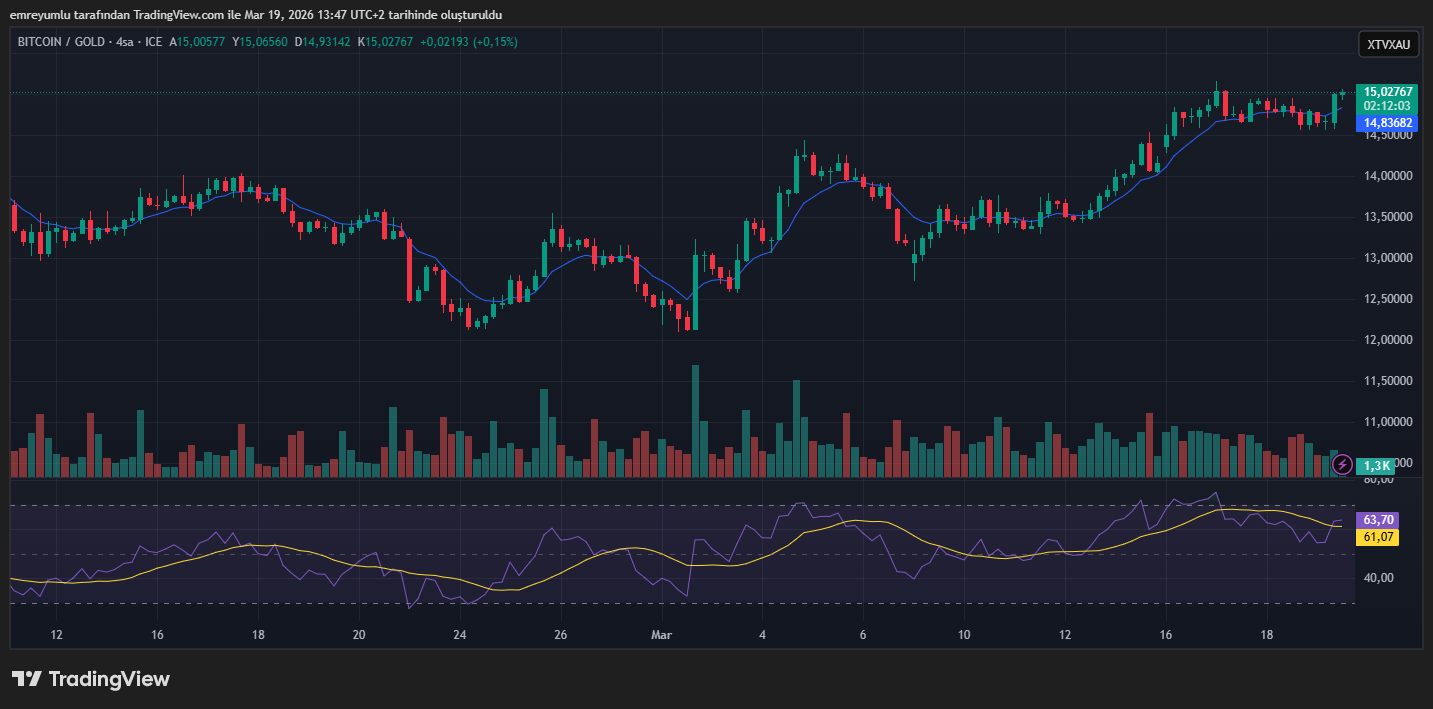Select the yellow RSI average label 61,07
Screen dimensions: 1433x709
point(1378,537)
